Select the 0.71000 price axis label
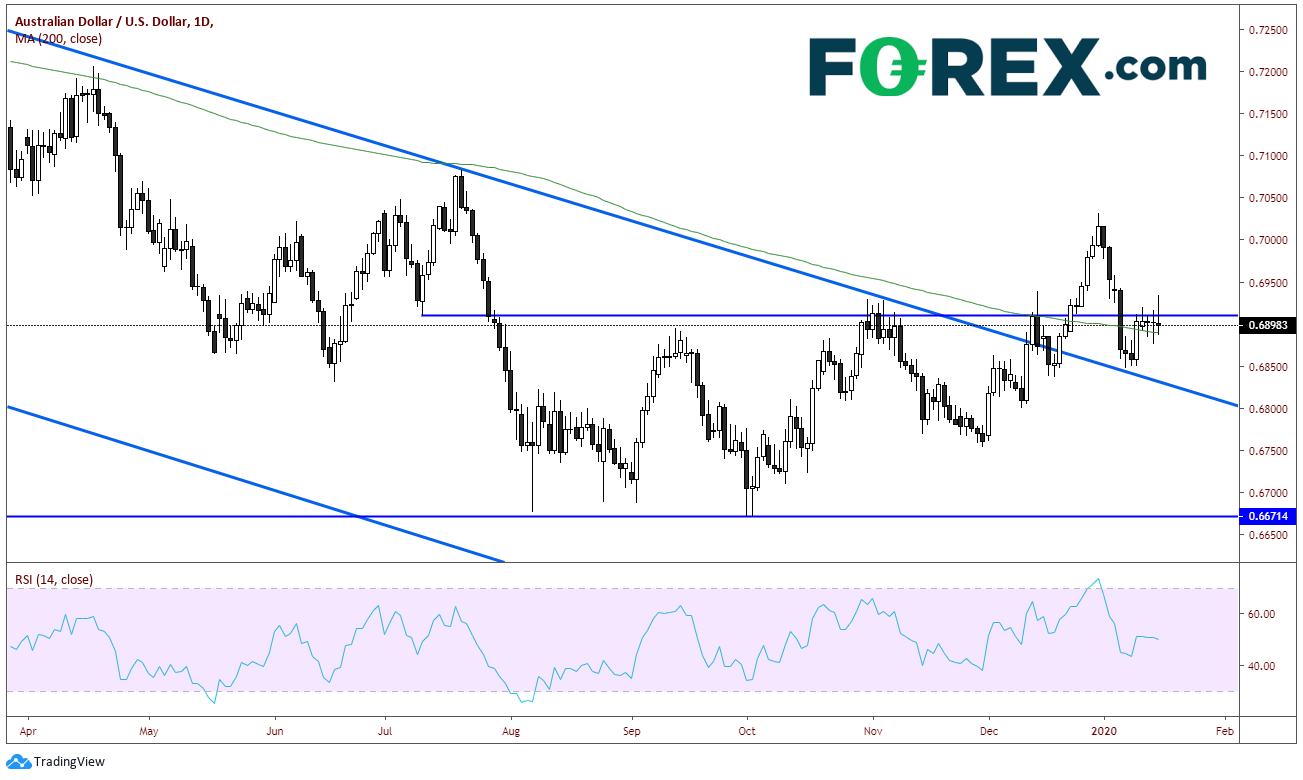The height and width of the screenshot is (780, 1303). (x=1266, y=156)
